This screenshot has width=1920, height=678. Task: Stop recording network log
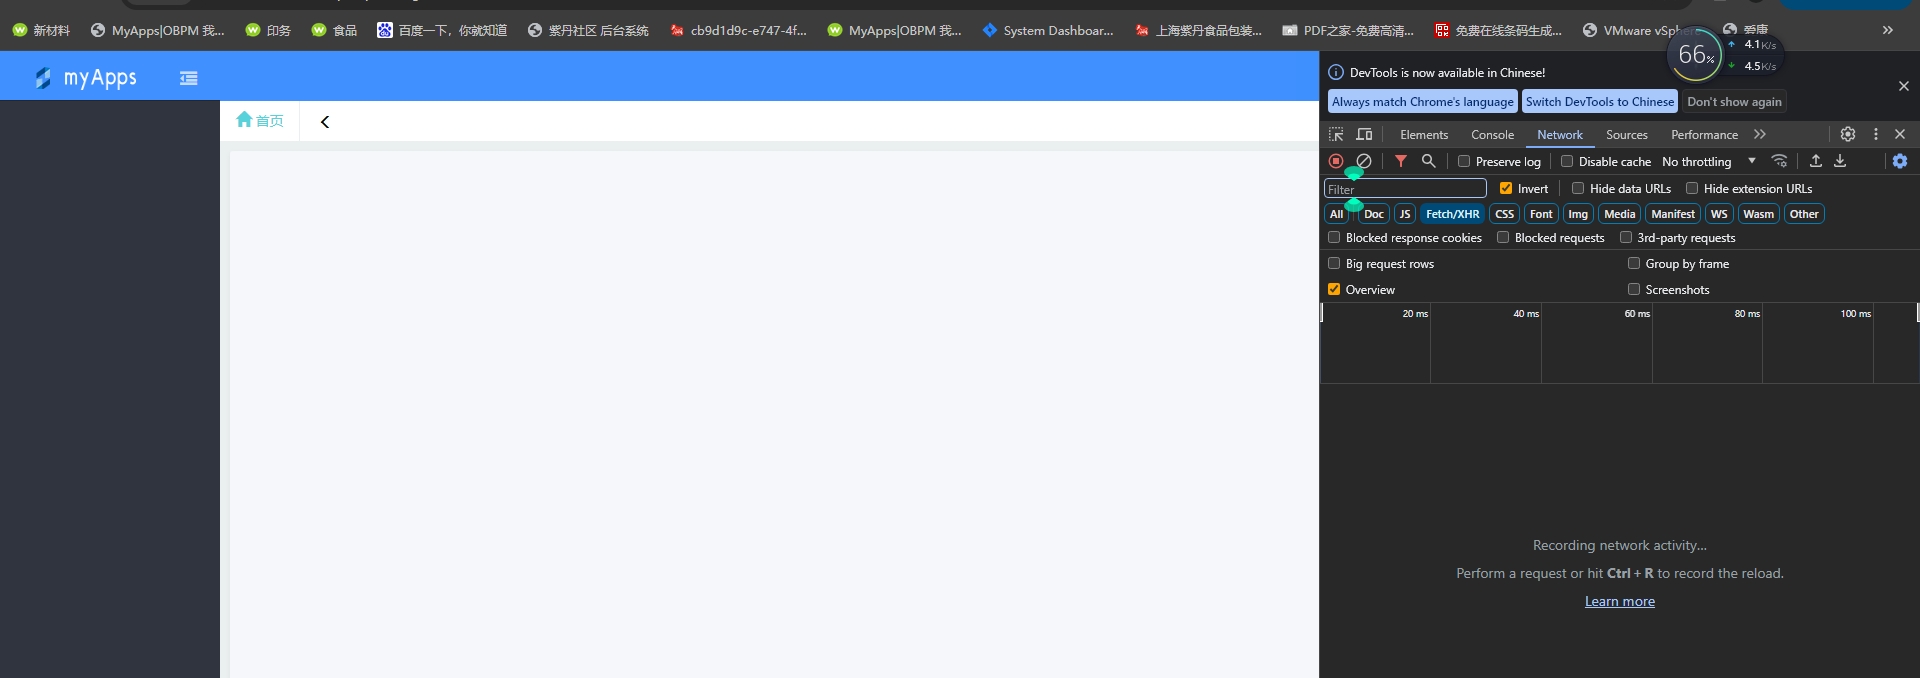pyautogui.click(x=1336, y=161)
